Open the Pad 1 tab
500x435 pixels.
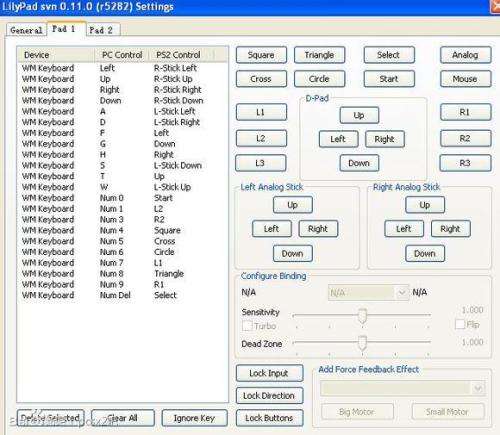click(x=66, y=29)
